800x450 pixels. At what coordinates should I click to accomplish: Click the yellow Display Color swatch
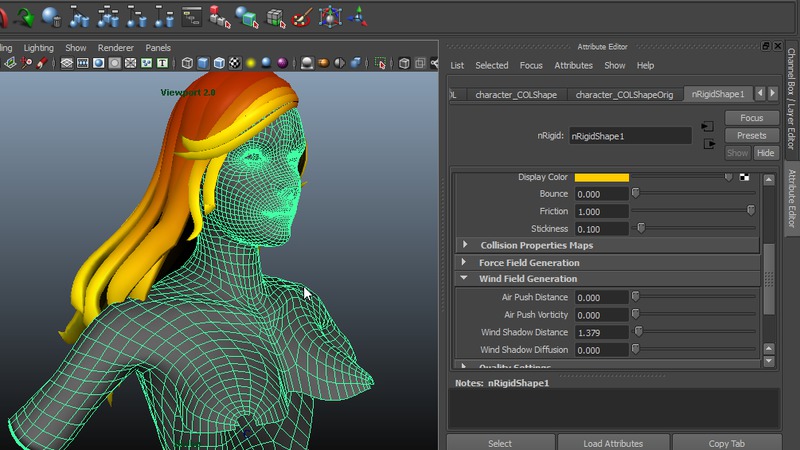(x=601, y=177)
